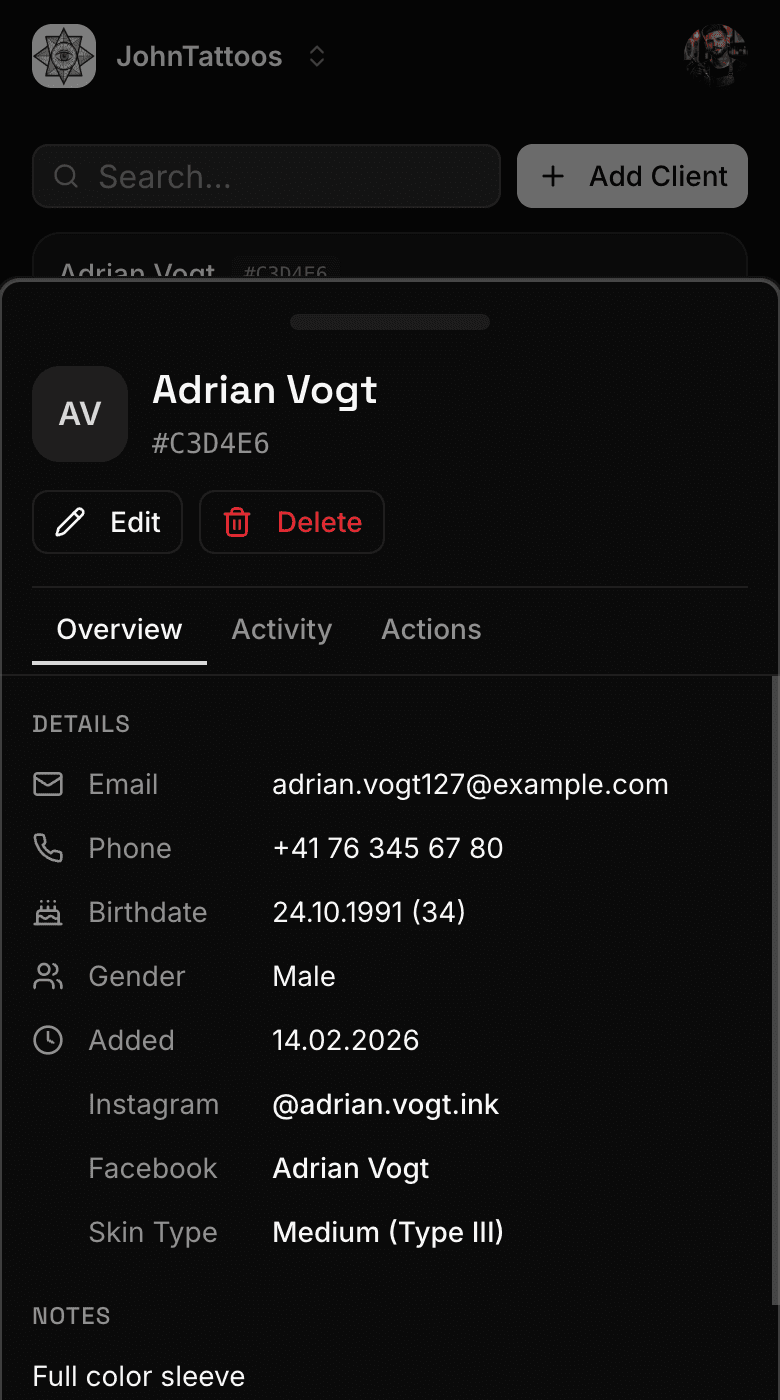780x1400 pixels.
Task: Click the people icon beside Gender
Action: 48,976
